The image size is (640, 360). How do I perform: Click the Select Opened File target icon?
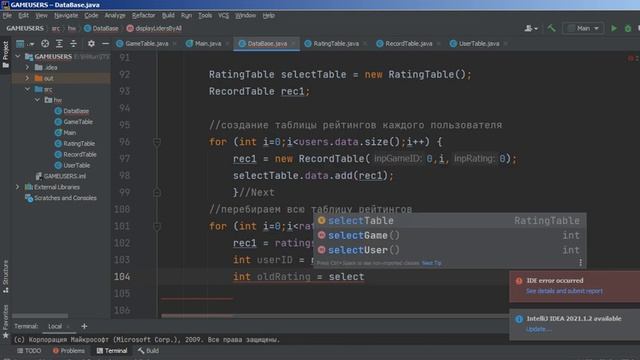[45, 43]
